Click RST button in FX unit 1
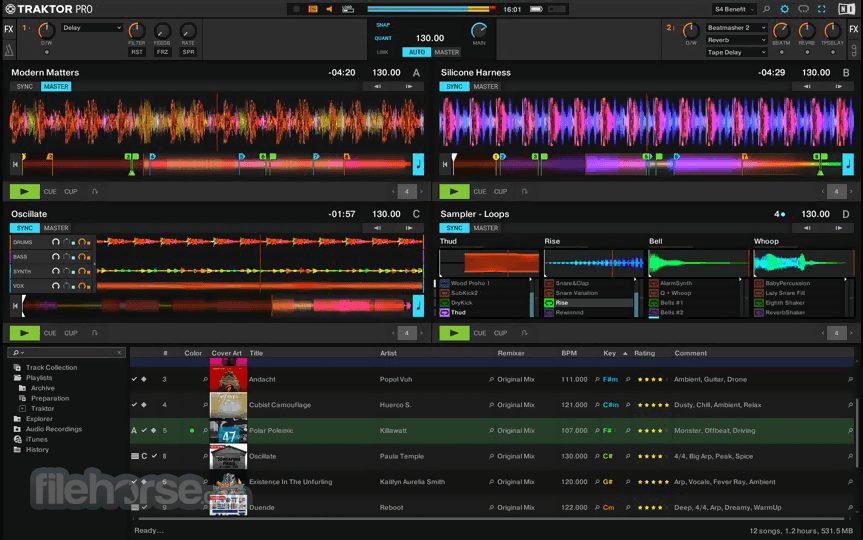The width and height of the screenshot is (863, 540). click(x=136, y=52)
